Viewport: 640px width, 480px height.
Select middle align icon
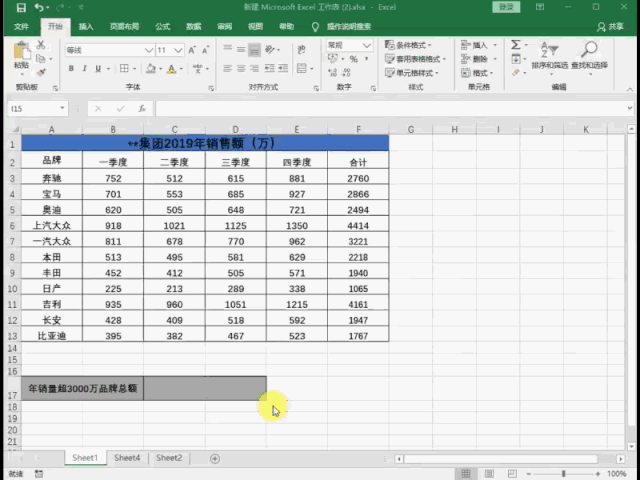tap(241, 50)
